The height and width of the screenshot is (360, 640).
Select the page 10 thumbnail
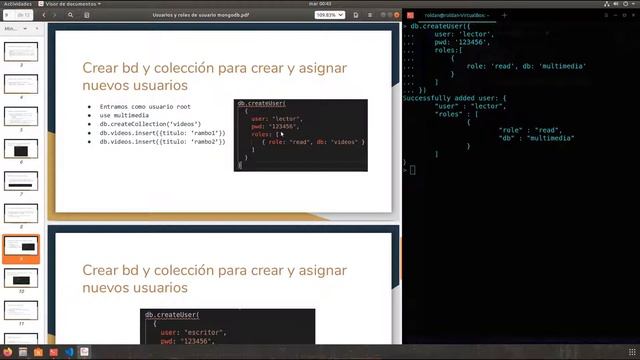pos(21,278)
